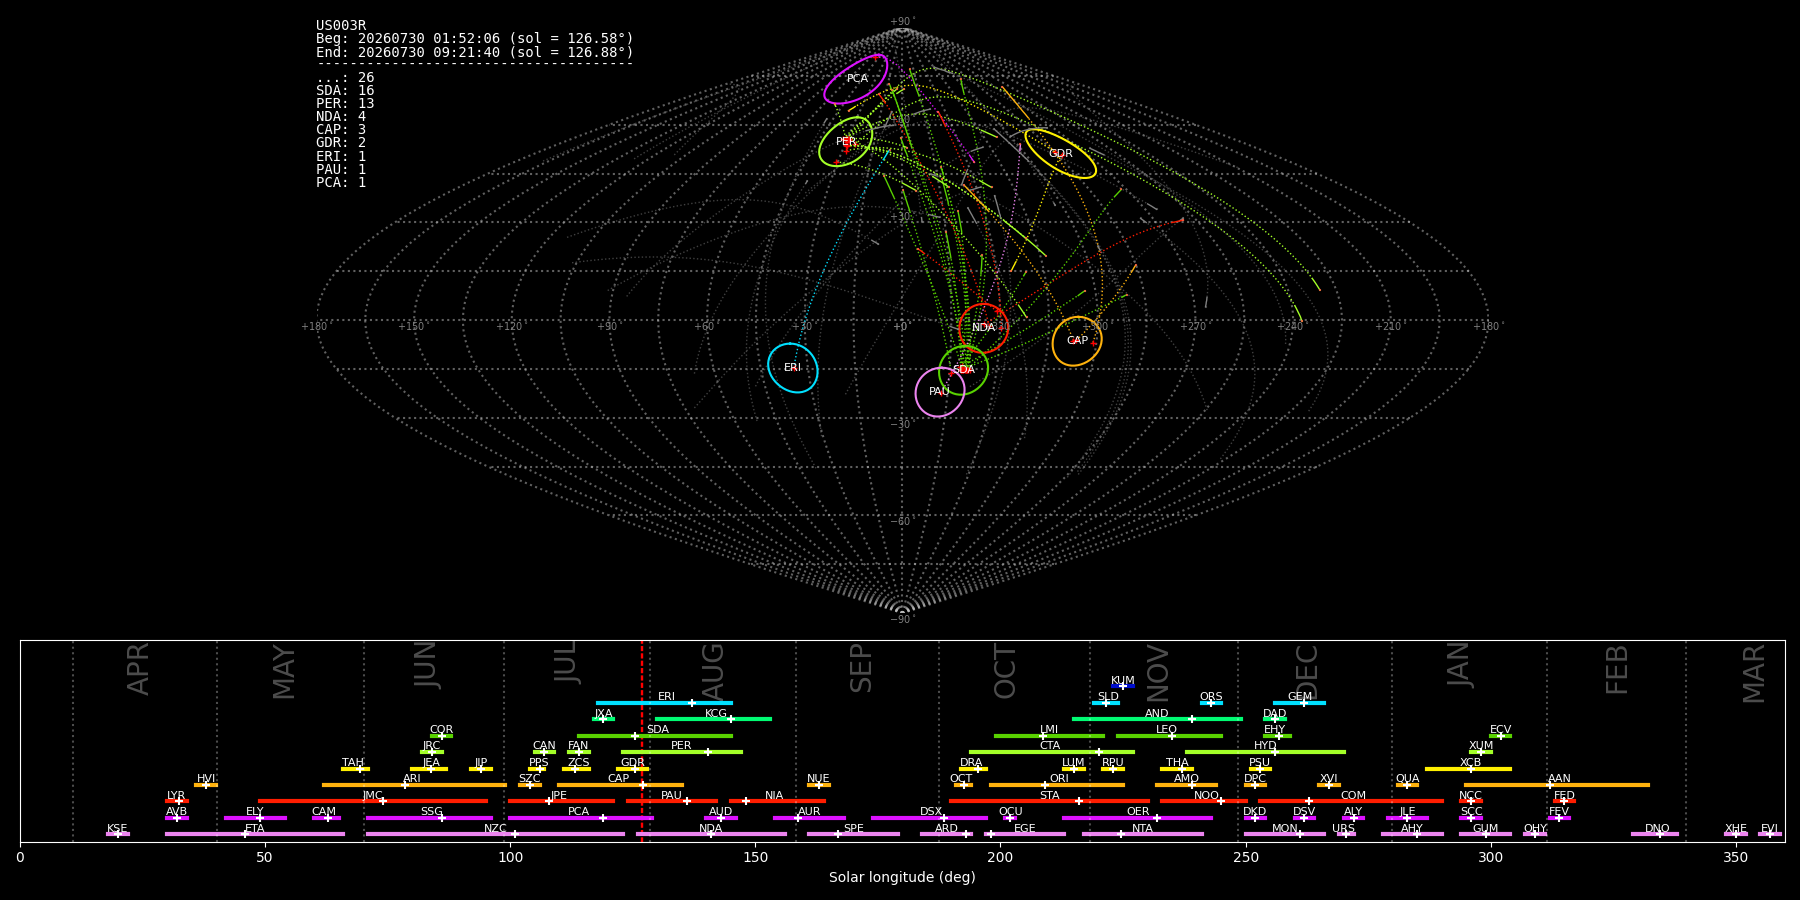
Task: Click the red dashed current solar longitude marker
Action: pos(642,741)
